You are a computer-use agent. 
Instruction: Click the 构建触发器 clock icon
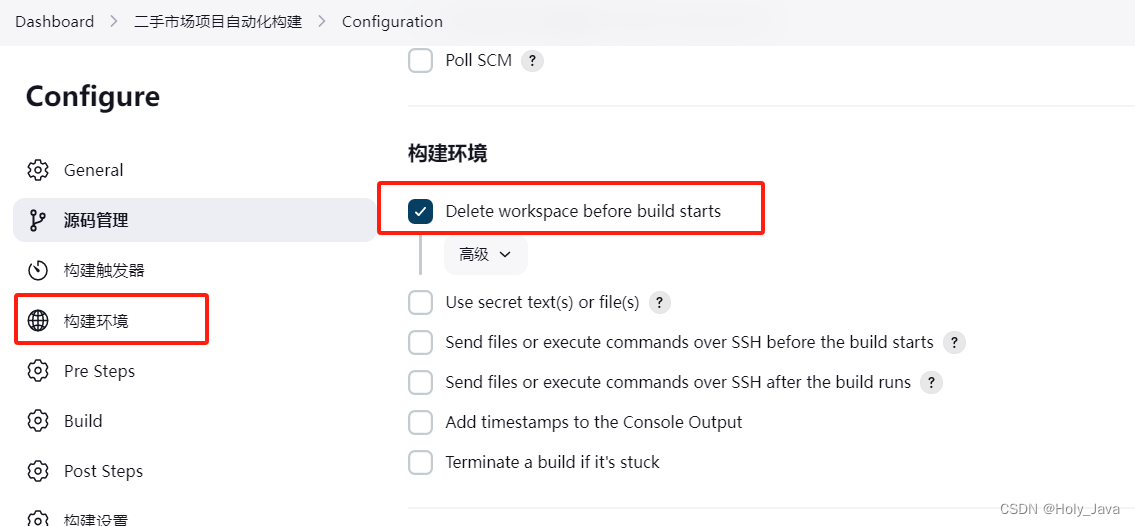coord(38,271)
